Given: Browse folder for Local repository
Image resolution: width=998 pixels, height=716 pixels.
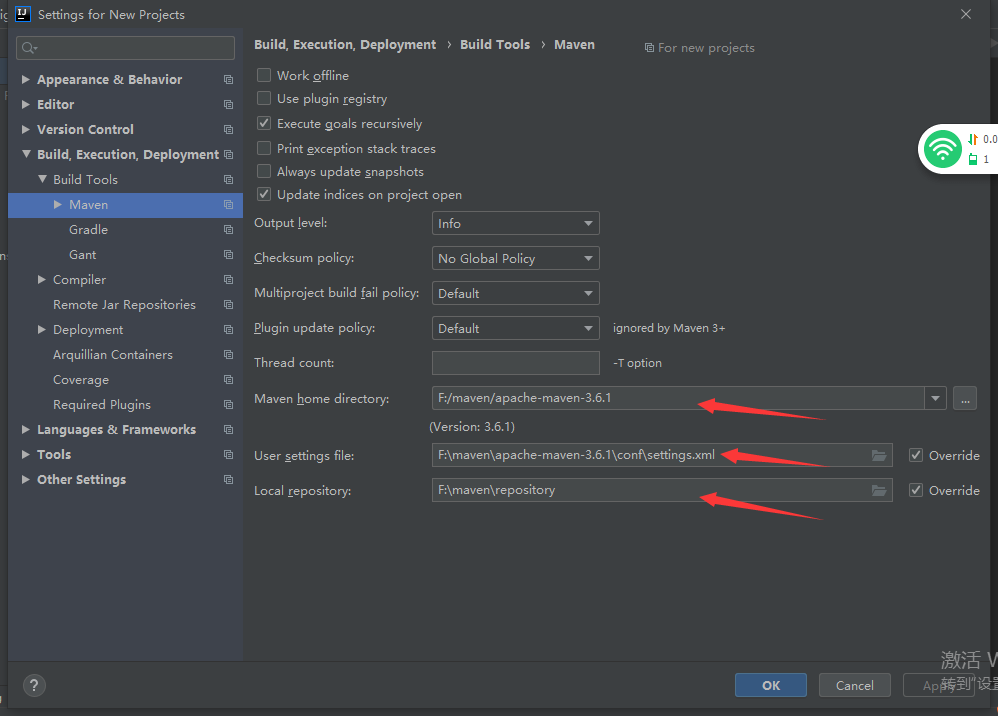Looking at the screenshot, I should tap(878, 490).
